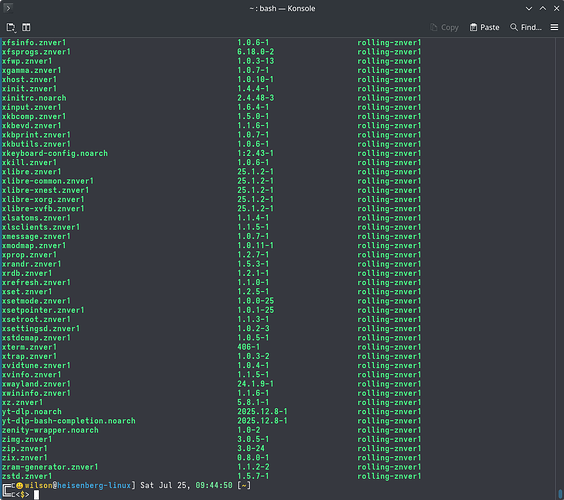Click the zix.znver1 package name

coord(24,458)
